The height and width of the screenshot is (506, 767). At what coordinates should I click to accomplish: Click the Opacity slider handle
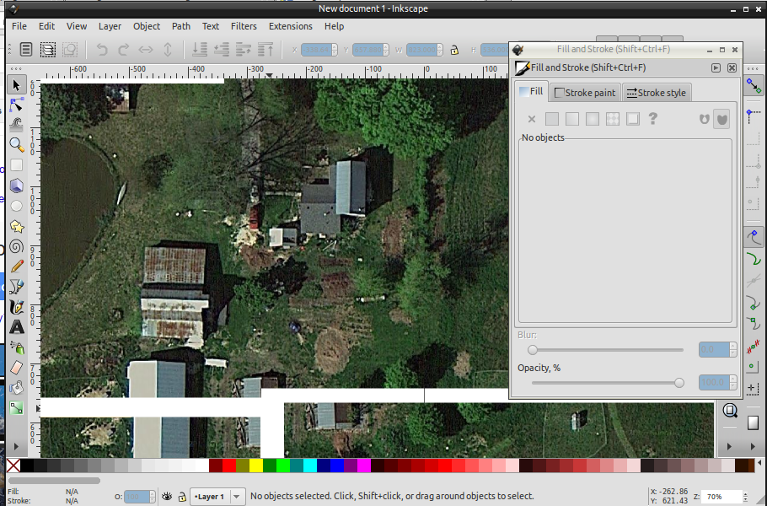pyautogui.click(x=679, y=382)
